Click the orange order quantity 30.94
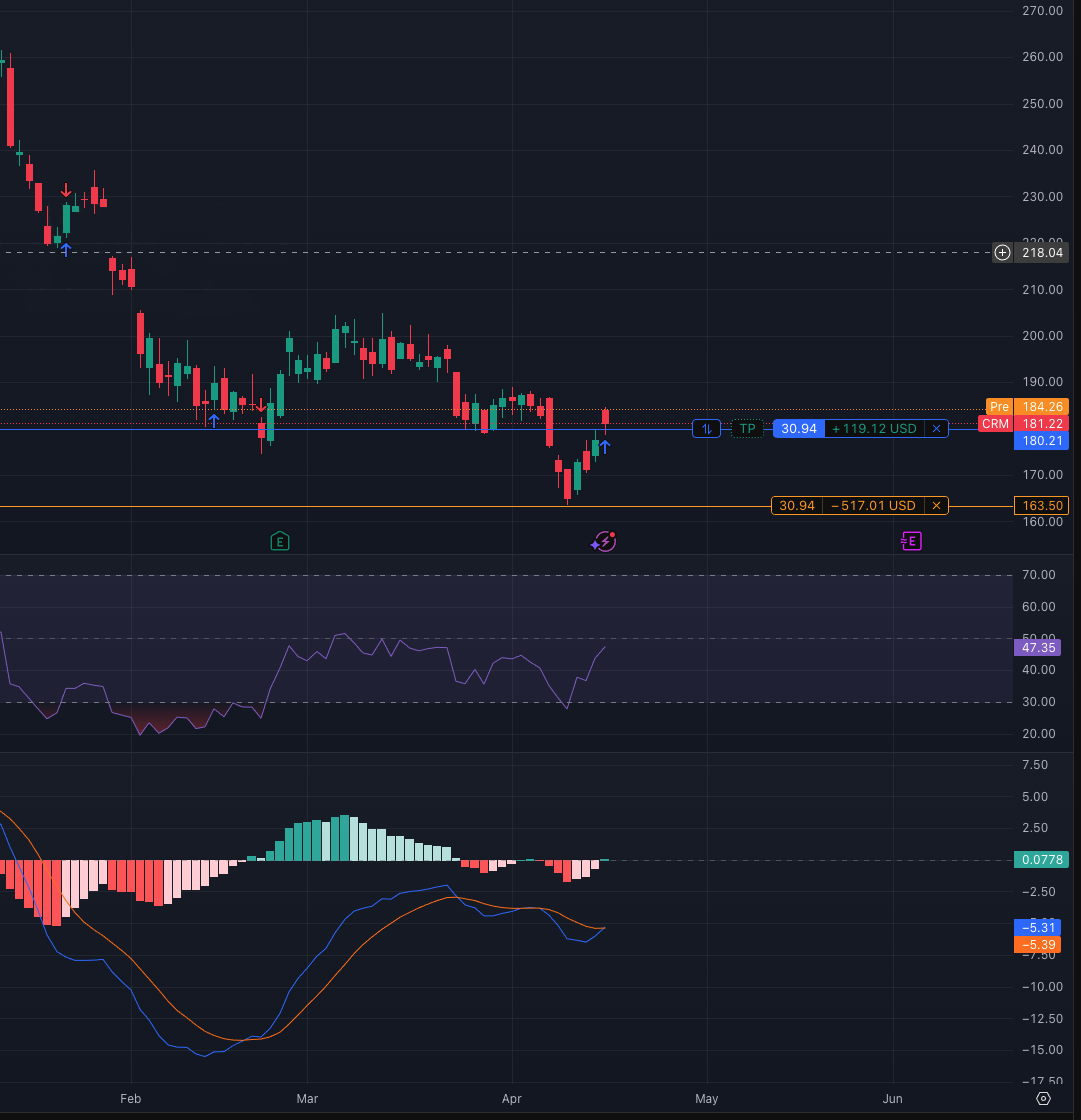 [x=797, y=506]
